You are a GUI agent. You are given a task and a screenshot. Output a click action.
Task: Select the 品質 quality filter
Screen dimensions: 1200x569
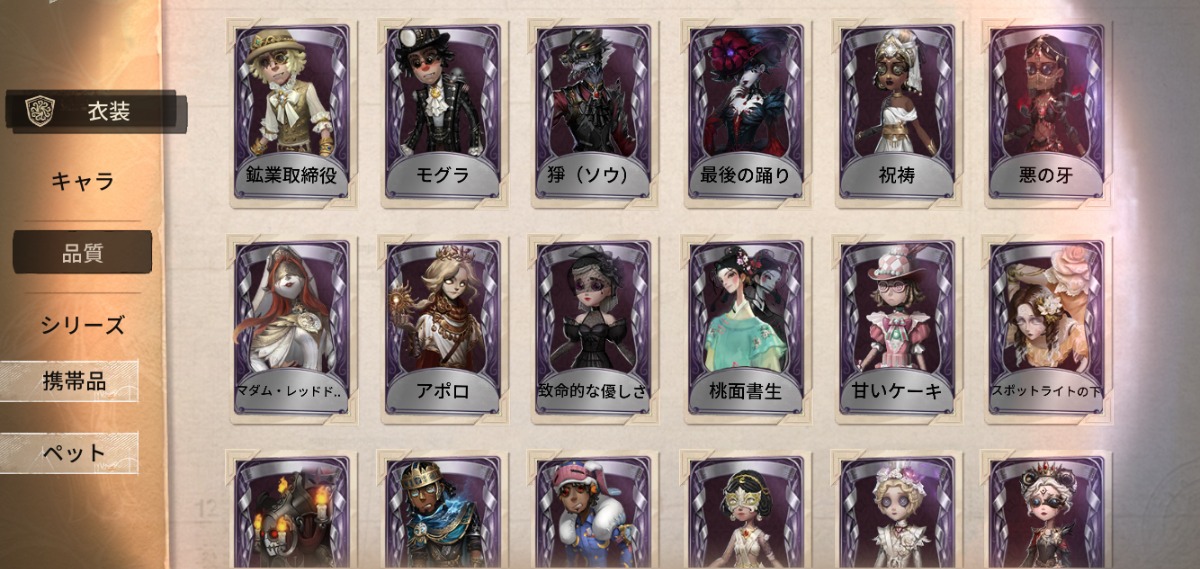tap(82, 252)
